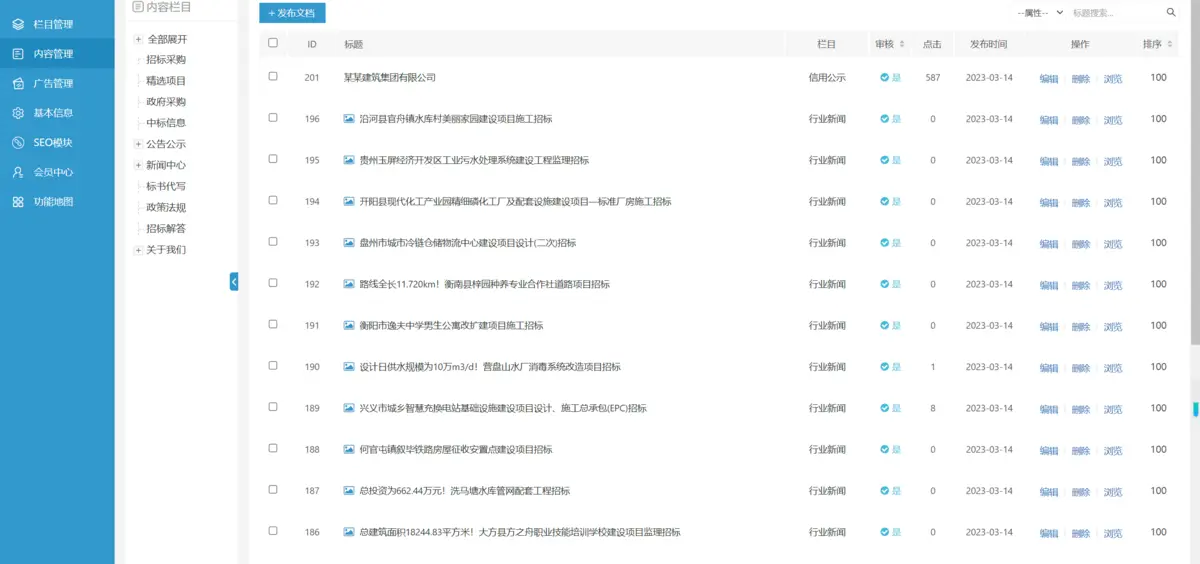Viewport: 1200px width, 564px height.
Task: Check the box for row ID 201
Action: [273, 76]
